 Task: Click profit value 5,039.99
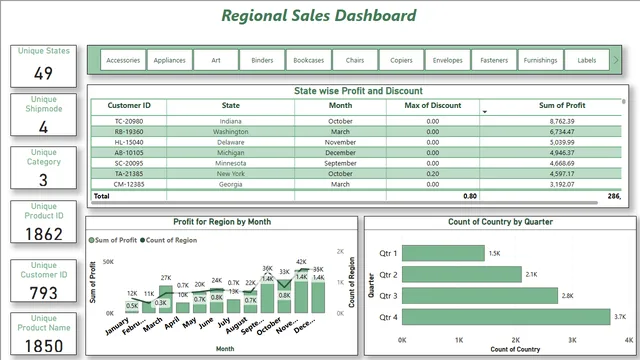pyautogui.click(x=562, y=142)
